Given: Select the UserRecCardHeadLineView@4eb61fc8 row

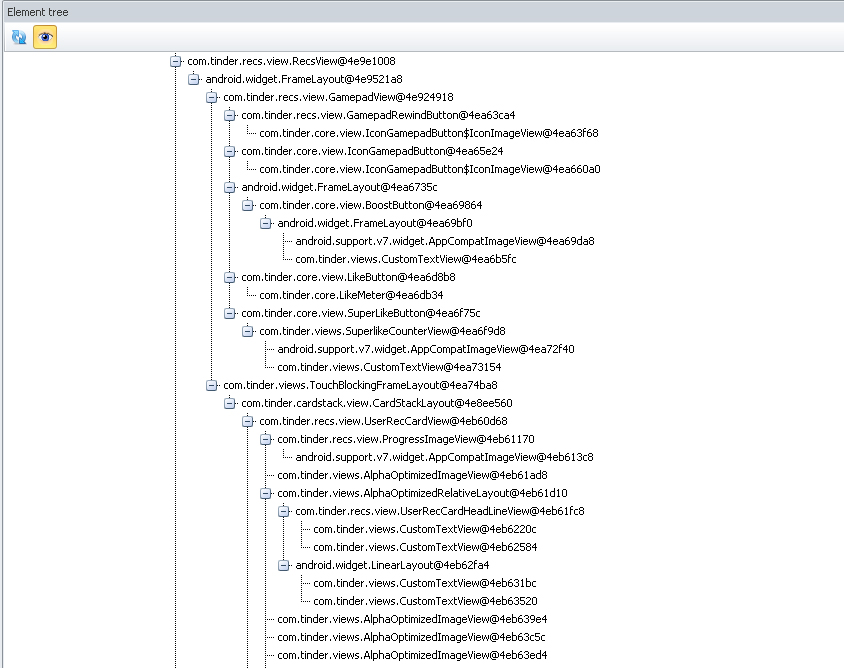Looking at the screenshot, I should coord(440,511).
